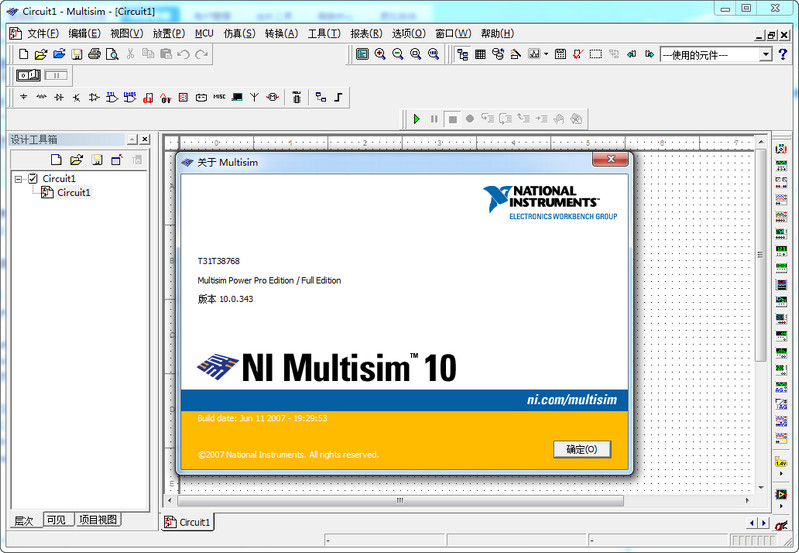Viewport: 799px width, 553px height.
Task: Place a Source component from toolbar
Action: click(23, 97)
